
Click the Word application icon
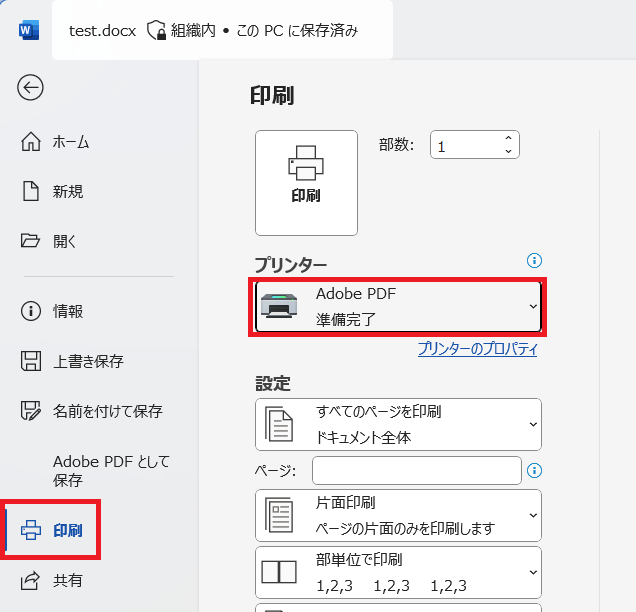tap(29, 30)
